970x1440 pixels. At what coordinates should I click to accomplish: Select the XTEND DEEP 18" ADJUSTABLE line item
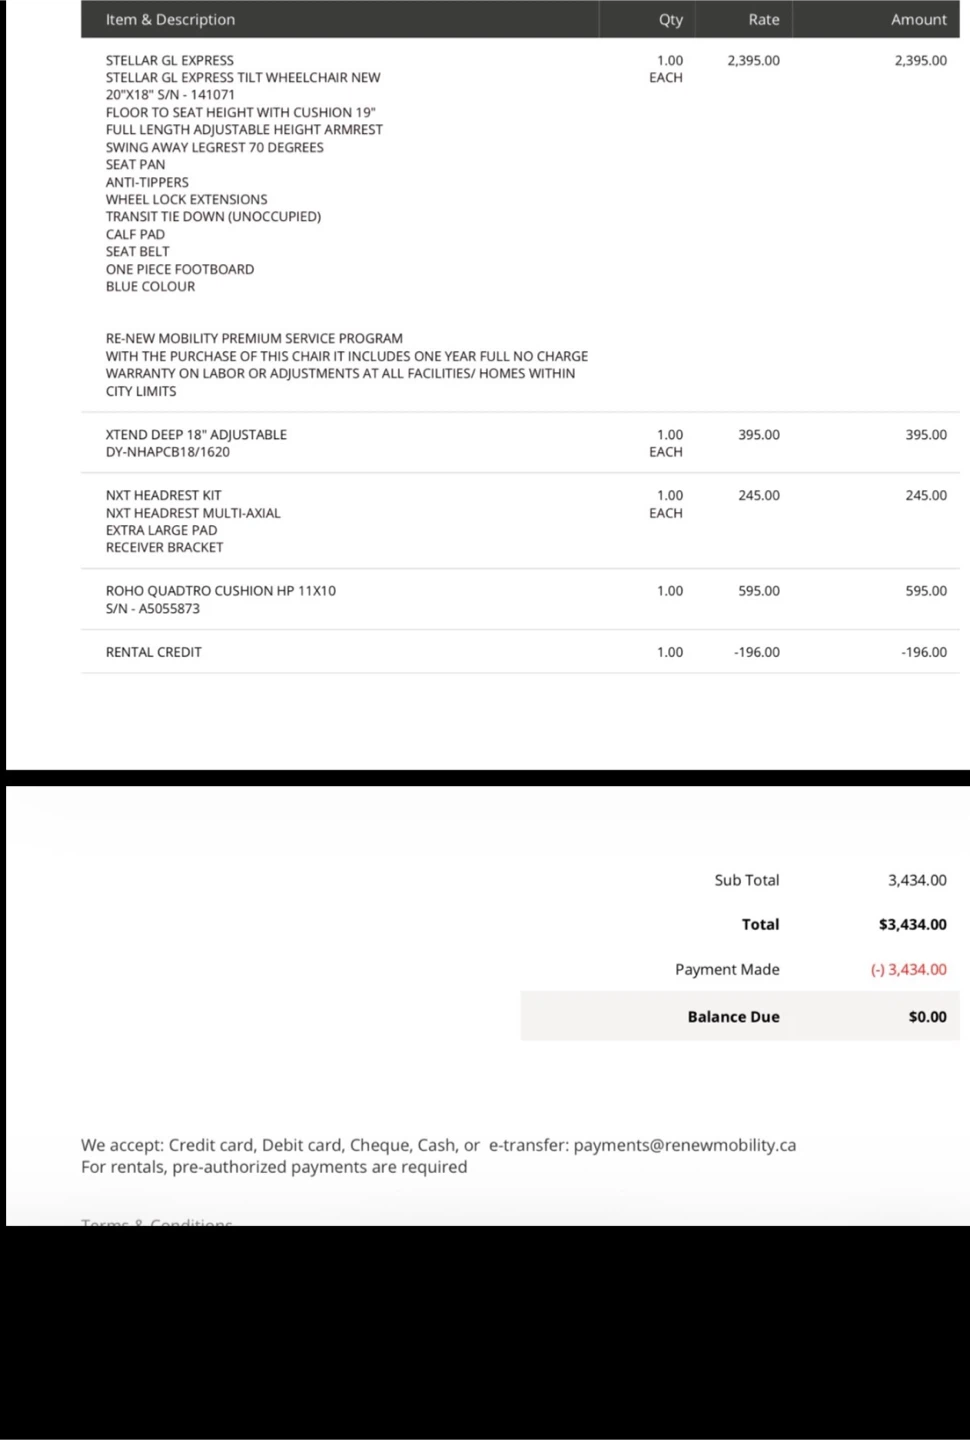[196, 434]
